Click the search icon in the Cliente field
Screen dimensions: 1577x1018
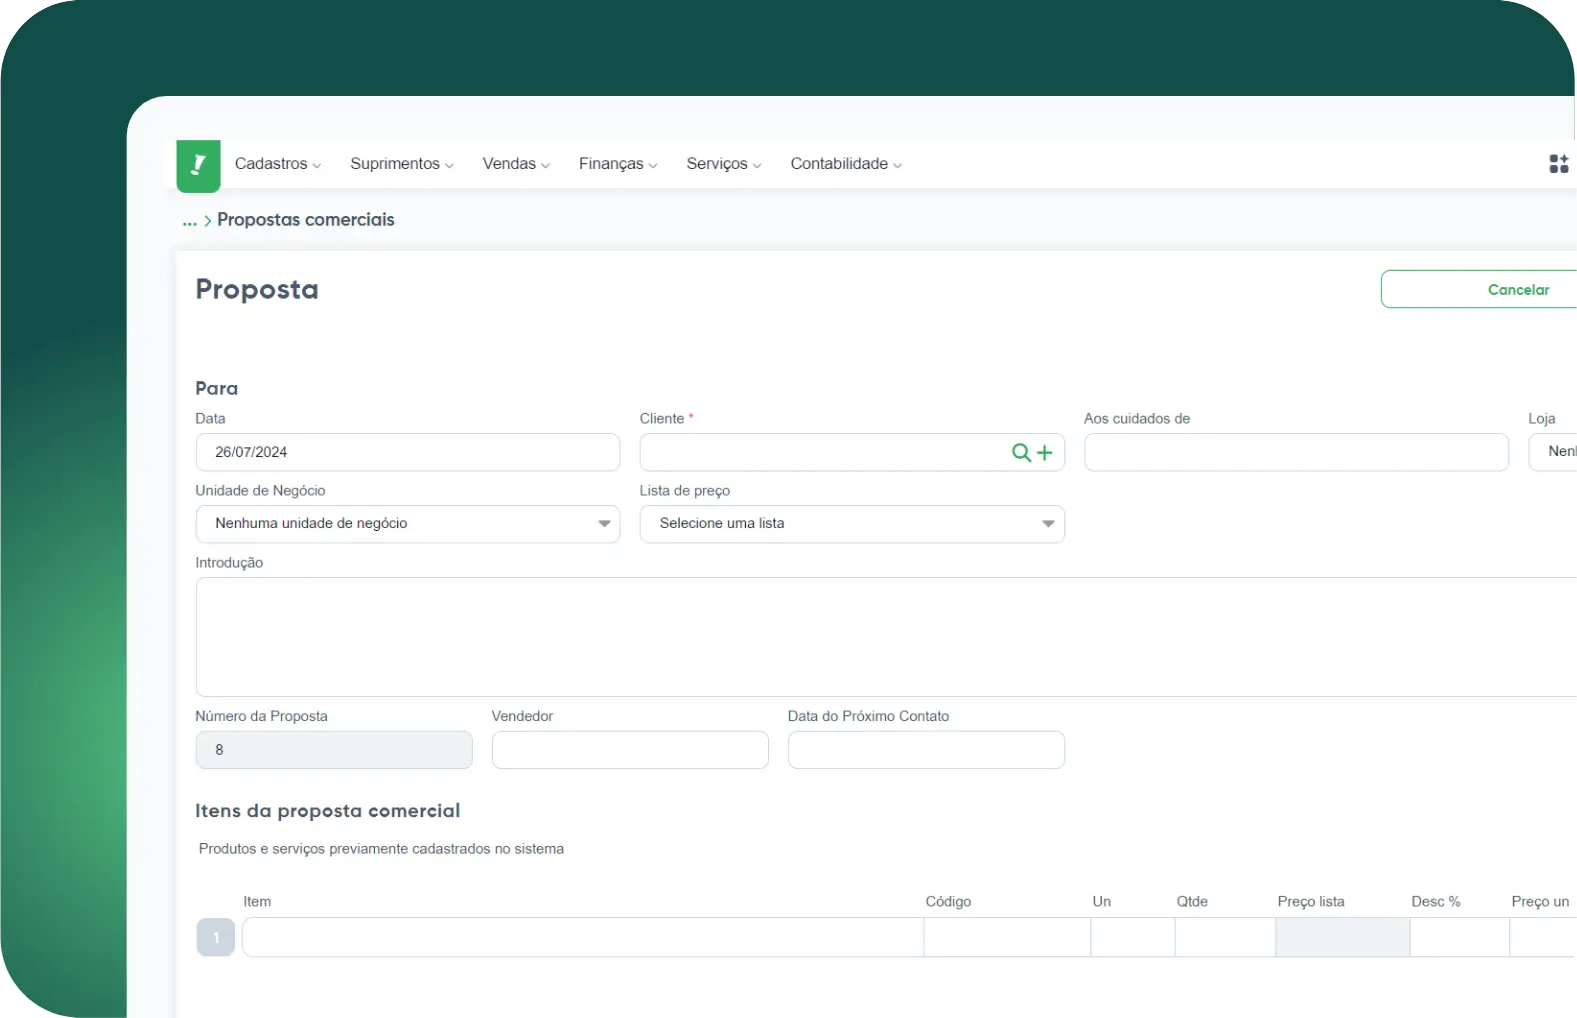(1021, 453)
